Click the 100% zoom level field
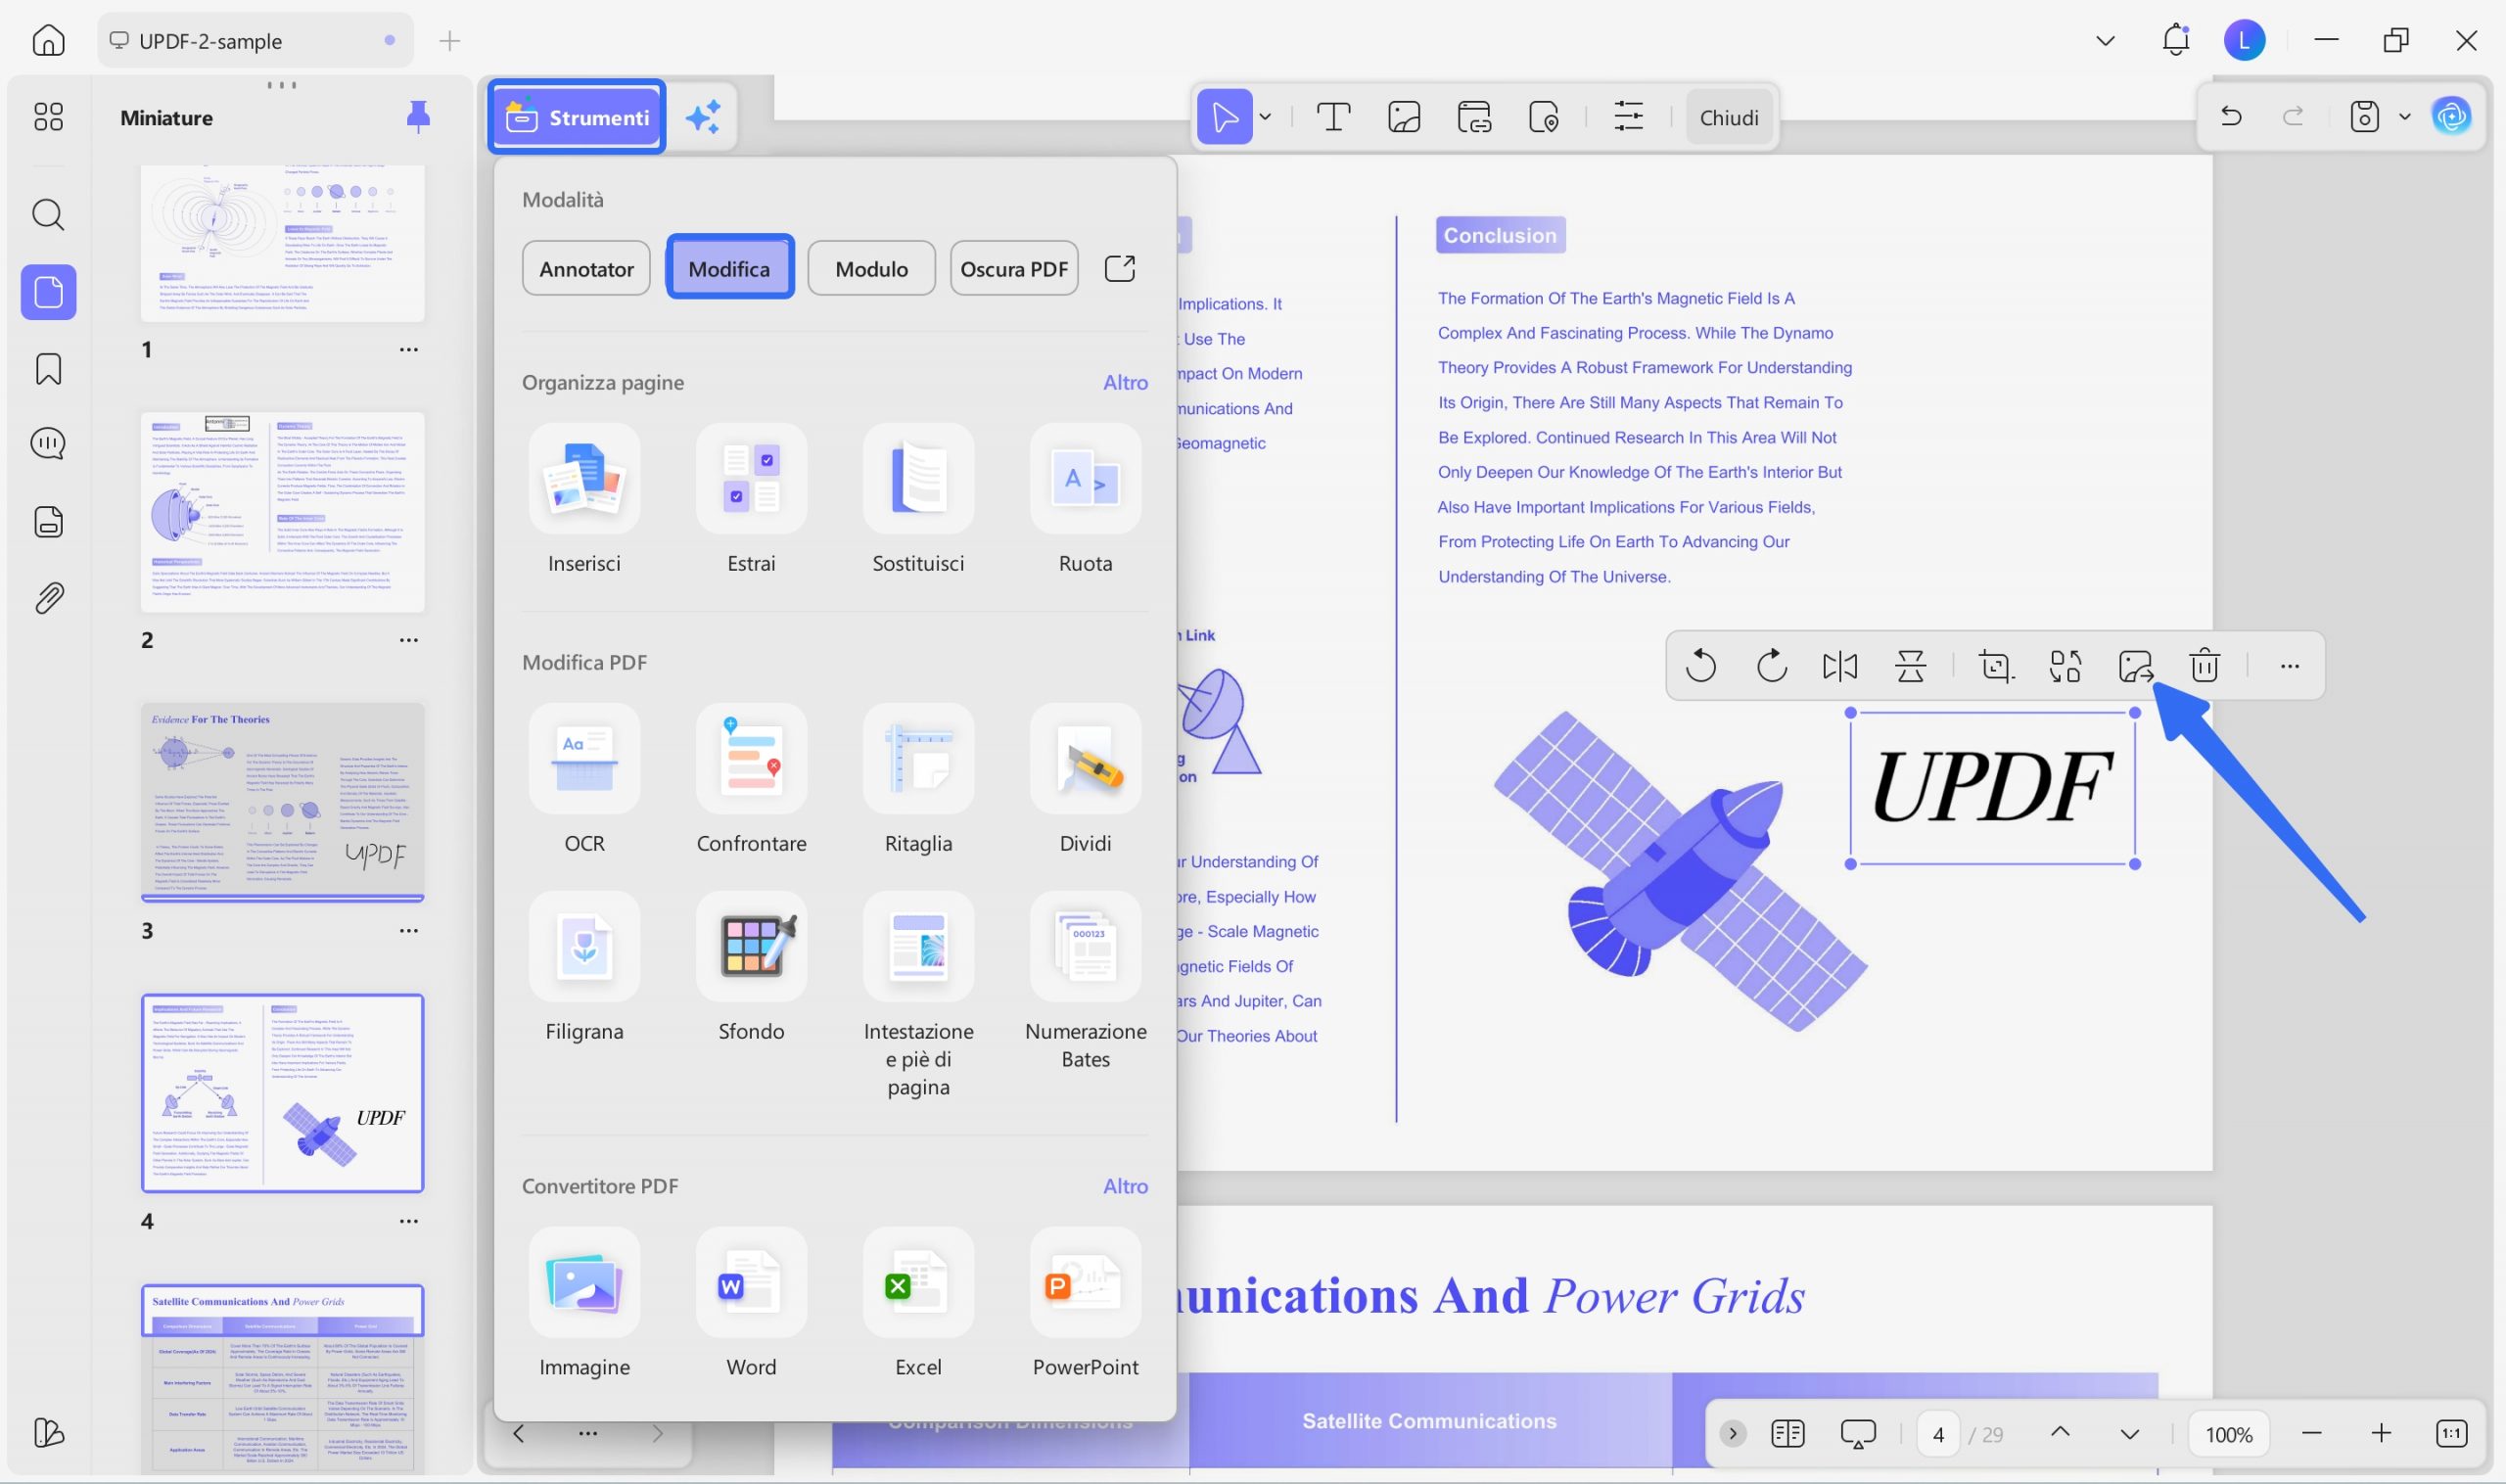The height and width of the screenshot is (1484, 2506). pyautogui.click(x=2228, y=1433)
